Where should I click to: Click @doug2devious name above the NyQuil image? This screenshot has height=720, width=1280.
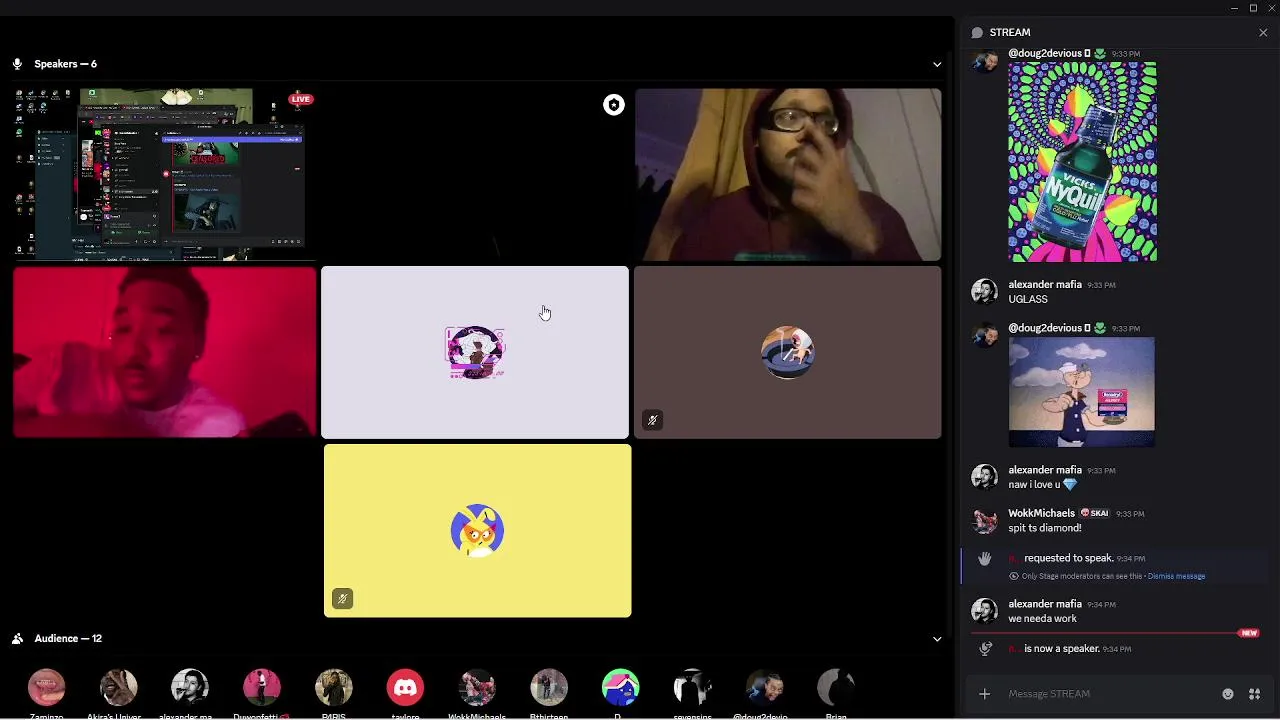point(1045,54)
